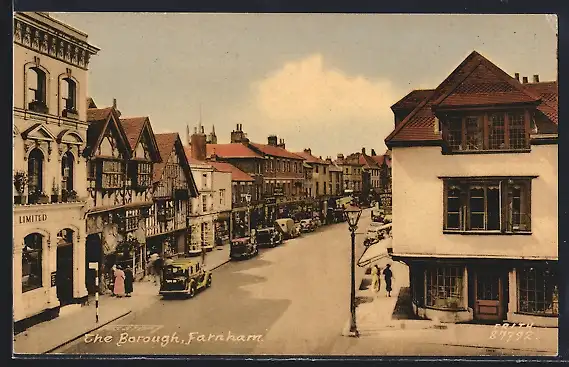The image size is (569, 367).
Task: Click the LIMITED sign on the bank
Action: pyautogui.click(x=33, y=219)
